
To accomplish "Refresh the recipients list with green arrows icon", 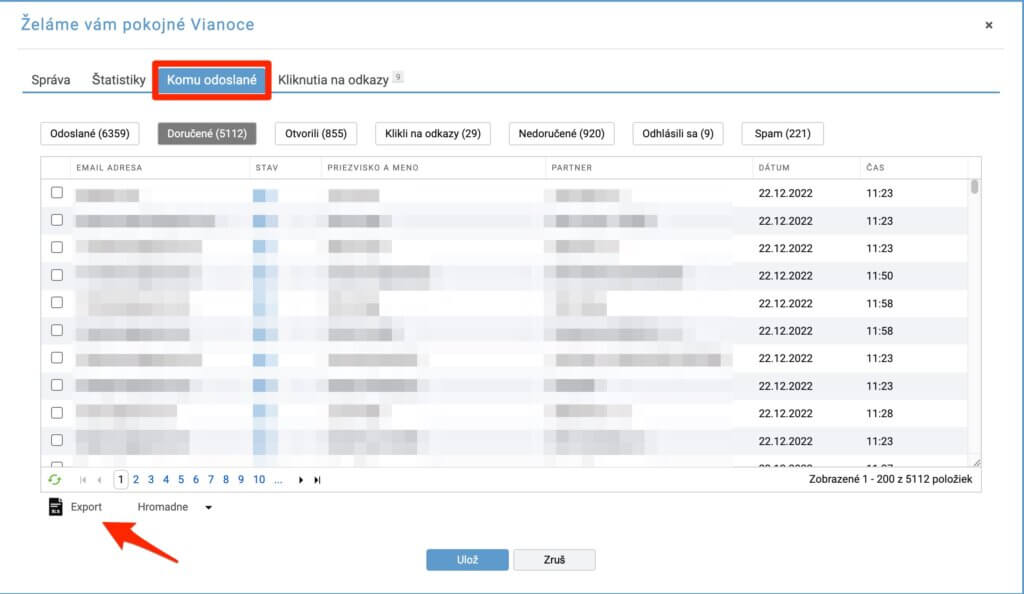I will click(55, 480).
